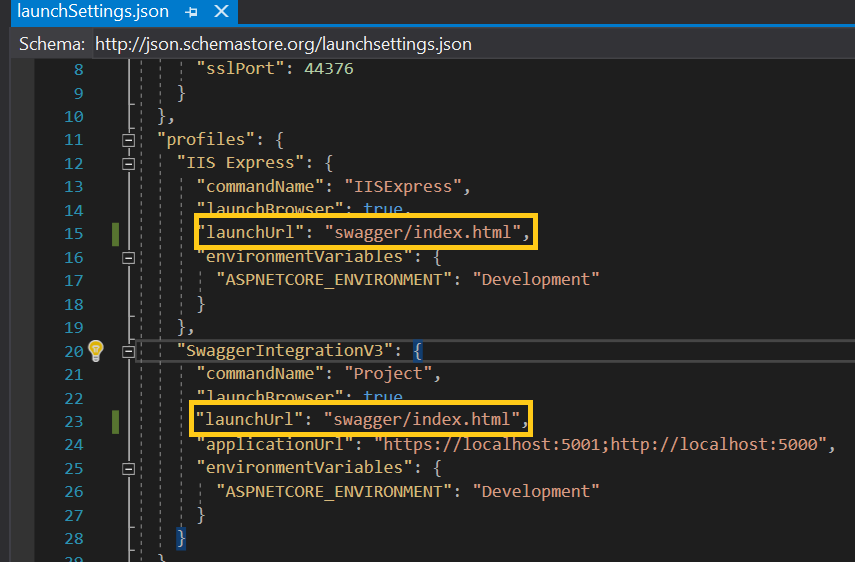Click line number 23 in the gutter
Viewport: 855px width, 562px height.
point(74,421)
